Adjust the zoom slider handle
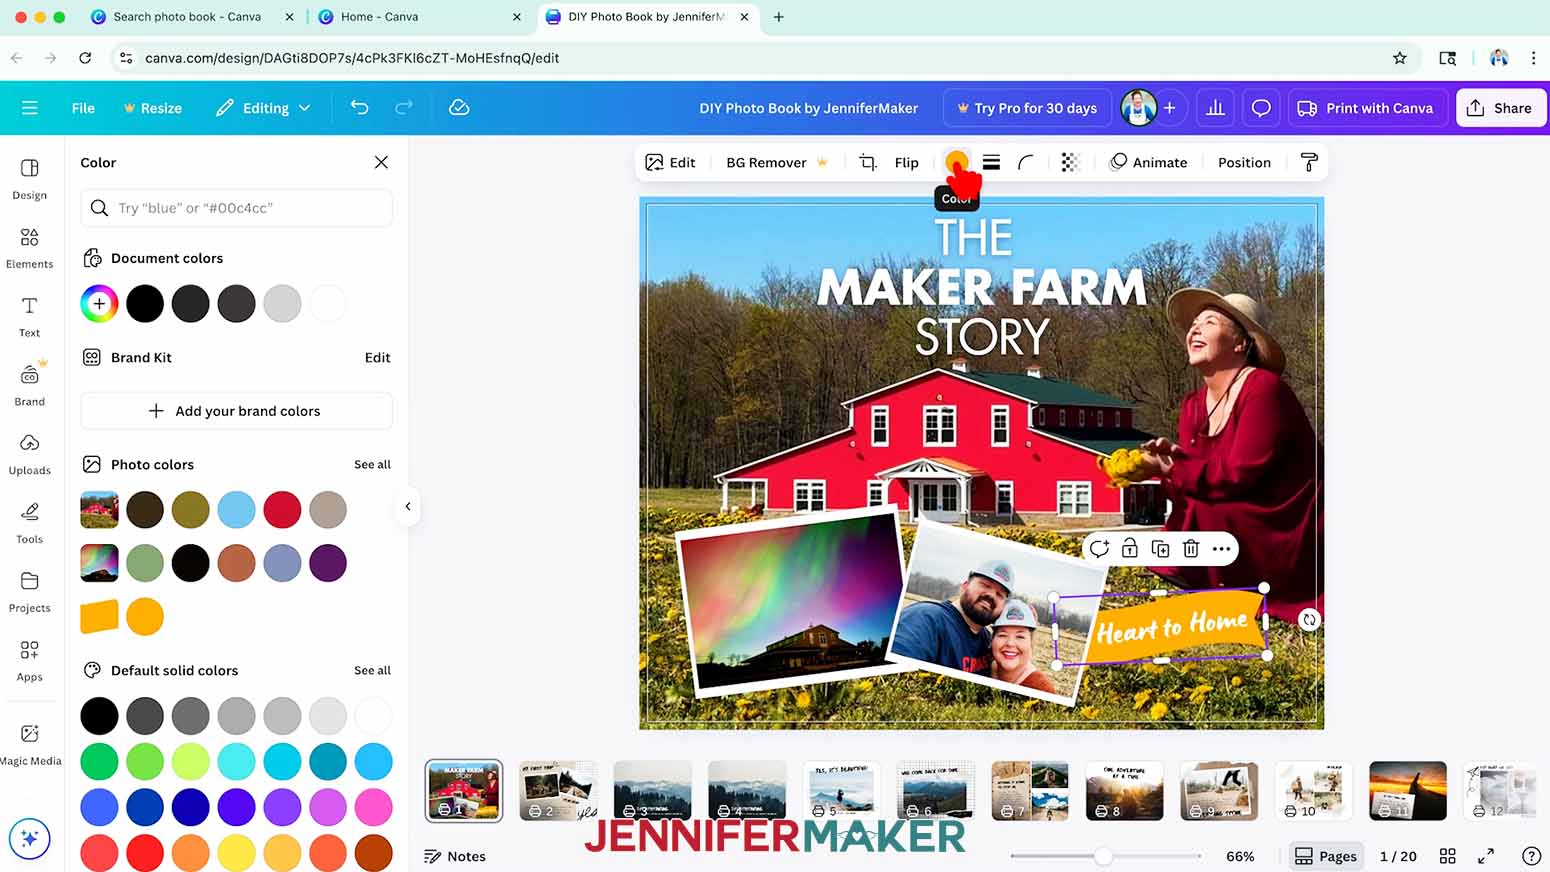Image resolution: width=1550 pixels, height=872 pixels. (x=1102, y=856)
